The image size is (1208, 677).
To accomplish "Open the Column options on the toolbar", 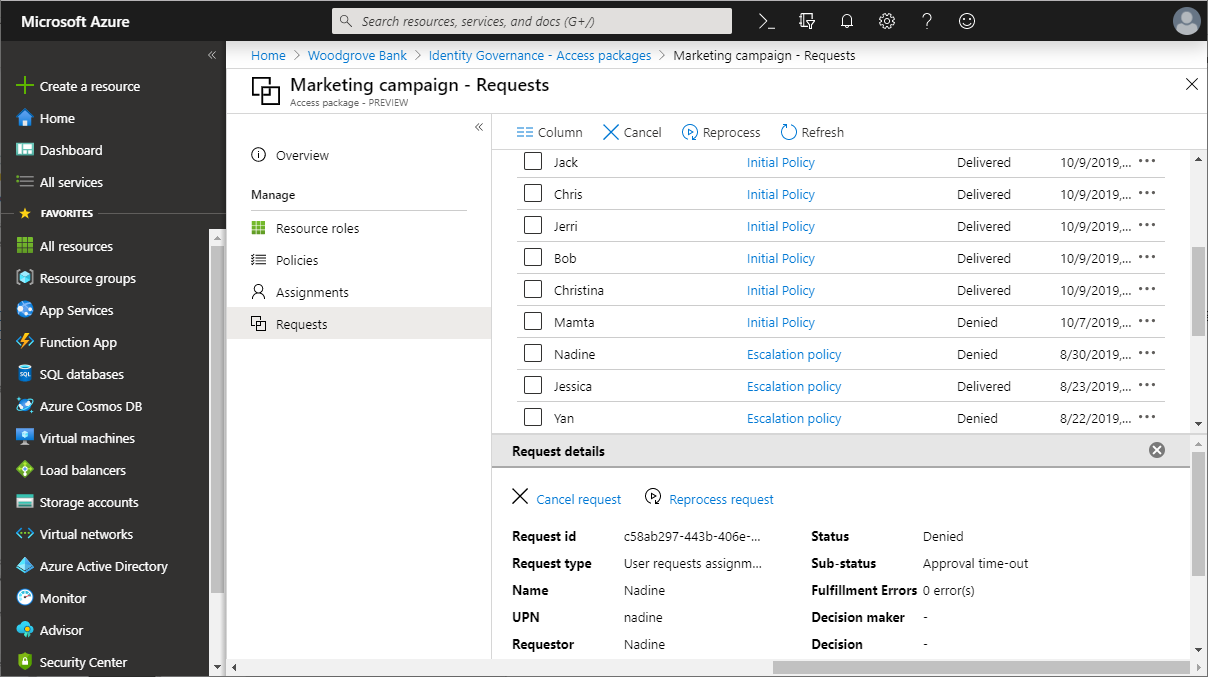I will coord(549,131).
